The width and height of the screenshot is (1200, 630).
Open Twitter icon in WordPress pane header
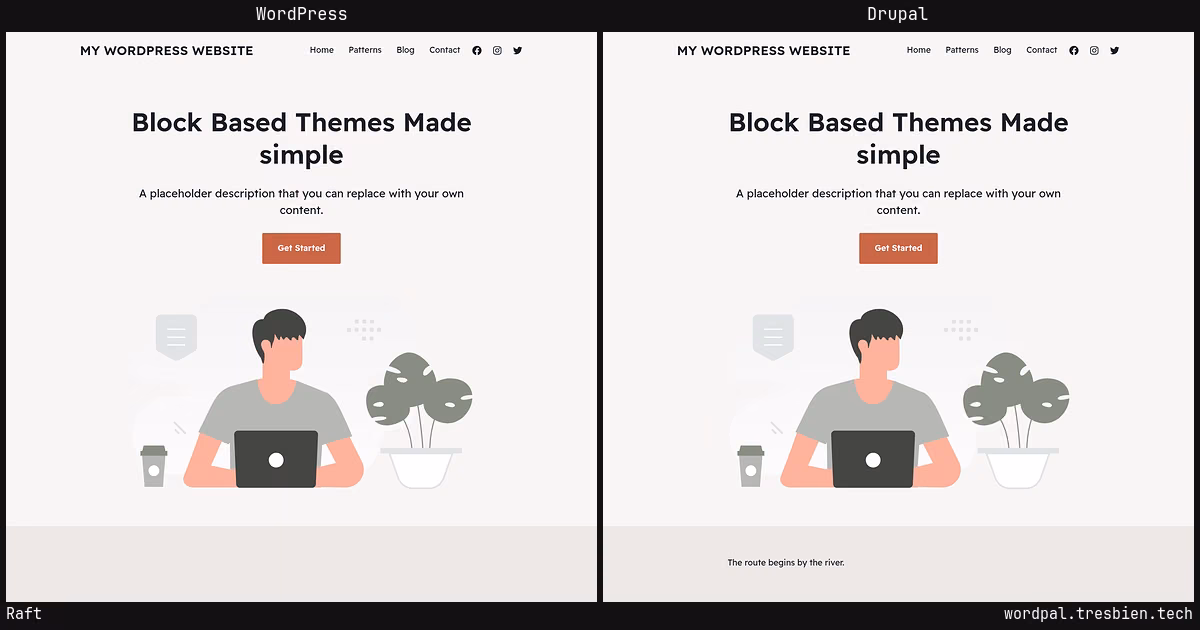pyautogui.click(x=517, y=50)
